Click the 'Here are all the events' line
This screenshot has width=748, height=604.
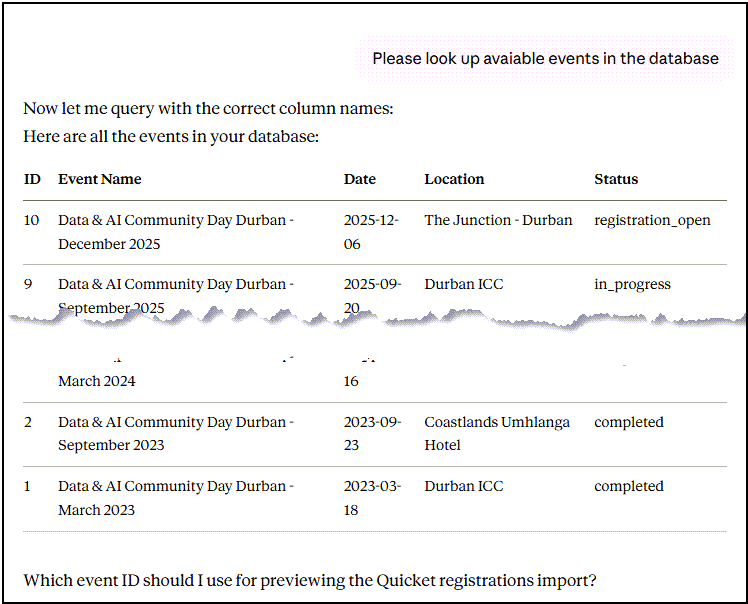(171, 136)
